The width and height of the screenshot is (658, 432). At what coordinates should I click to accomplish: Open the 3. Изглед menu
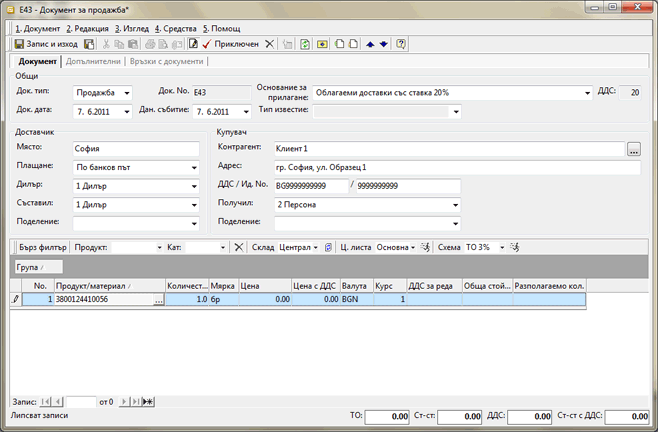[x=132, y=29]
